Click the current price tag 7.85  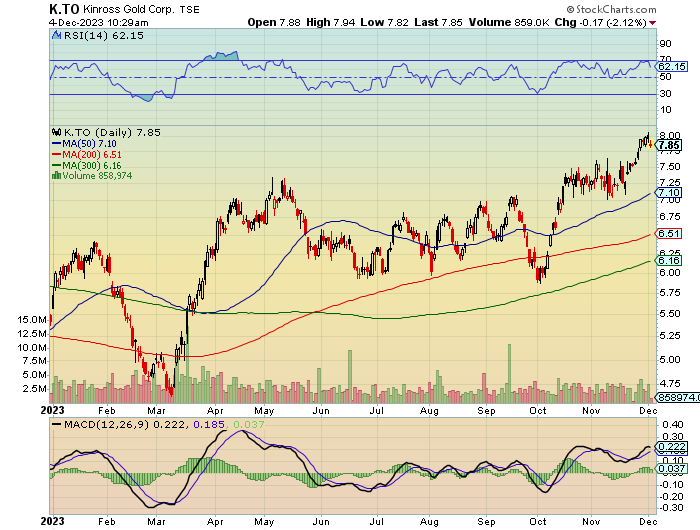tap(669, 145)
